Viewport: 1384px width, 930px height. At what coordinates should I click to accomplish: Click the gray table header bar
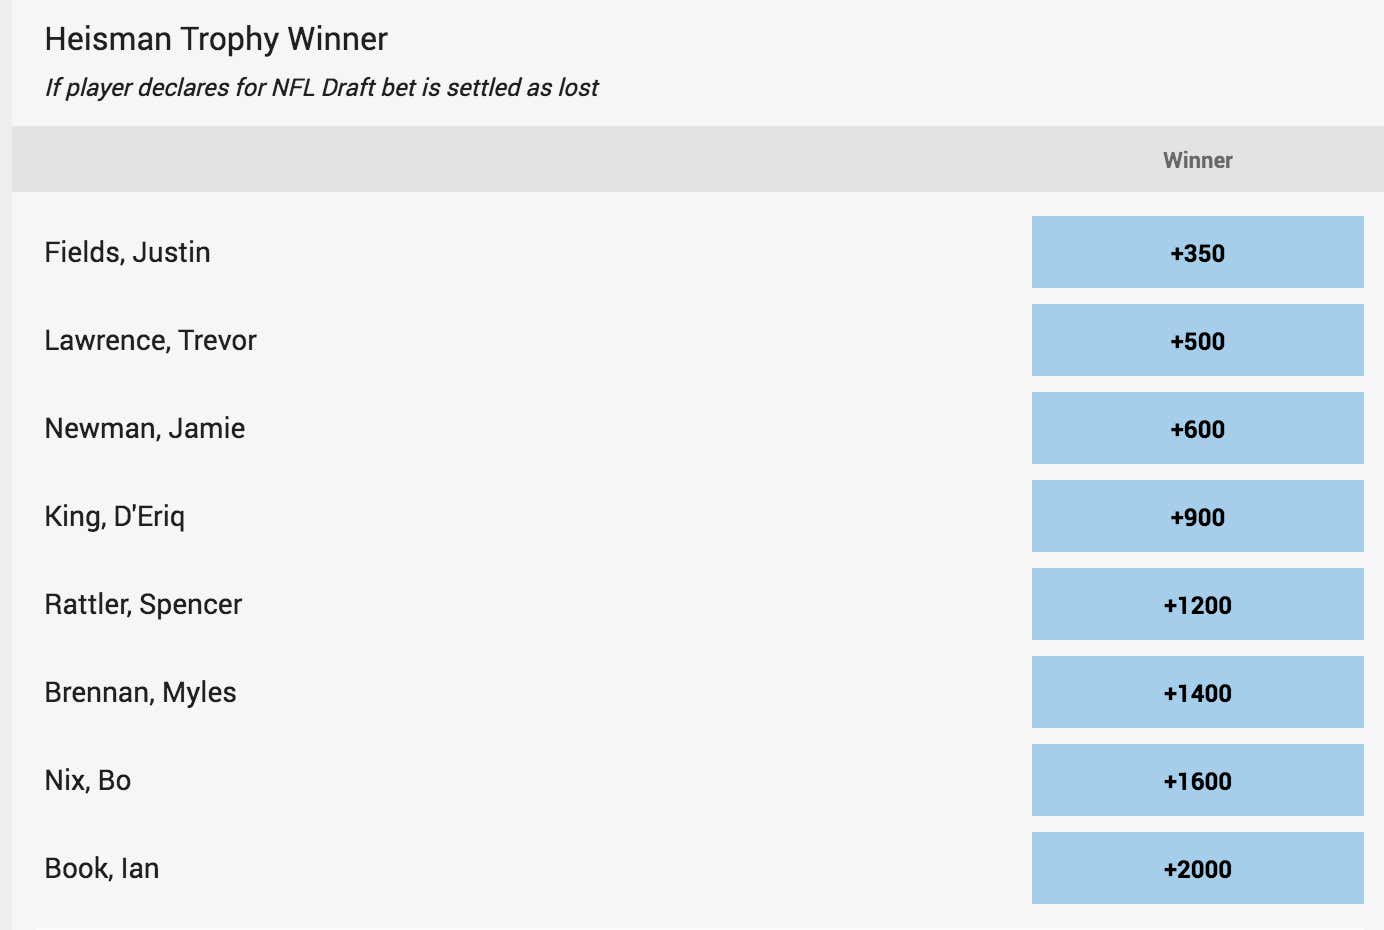click(698, 159)
